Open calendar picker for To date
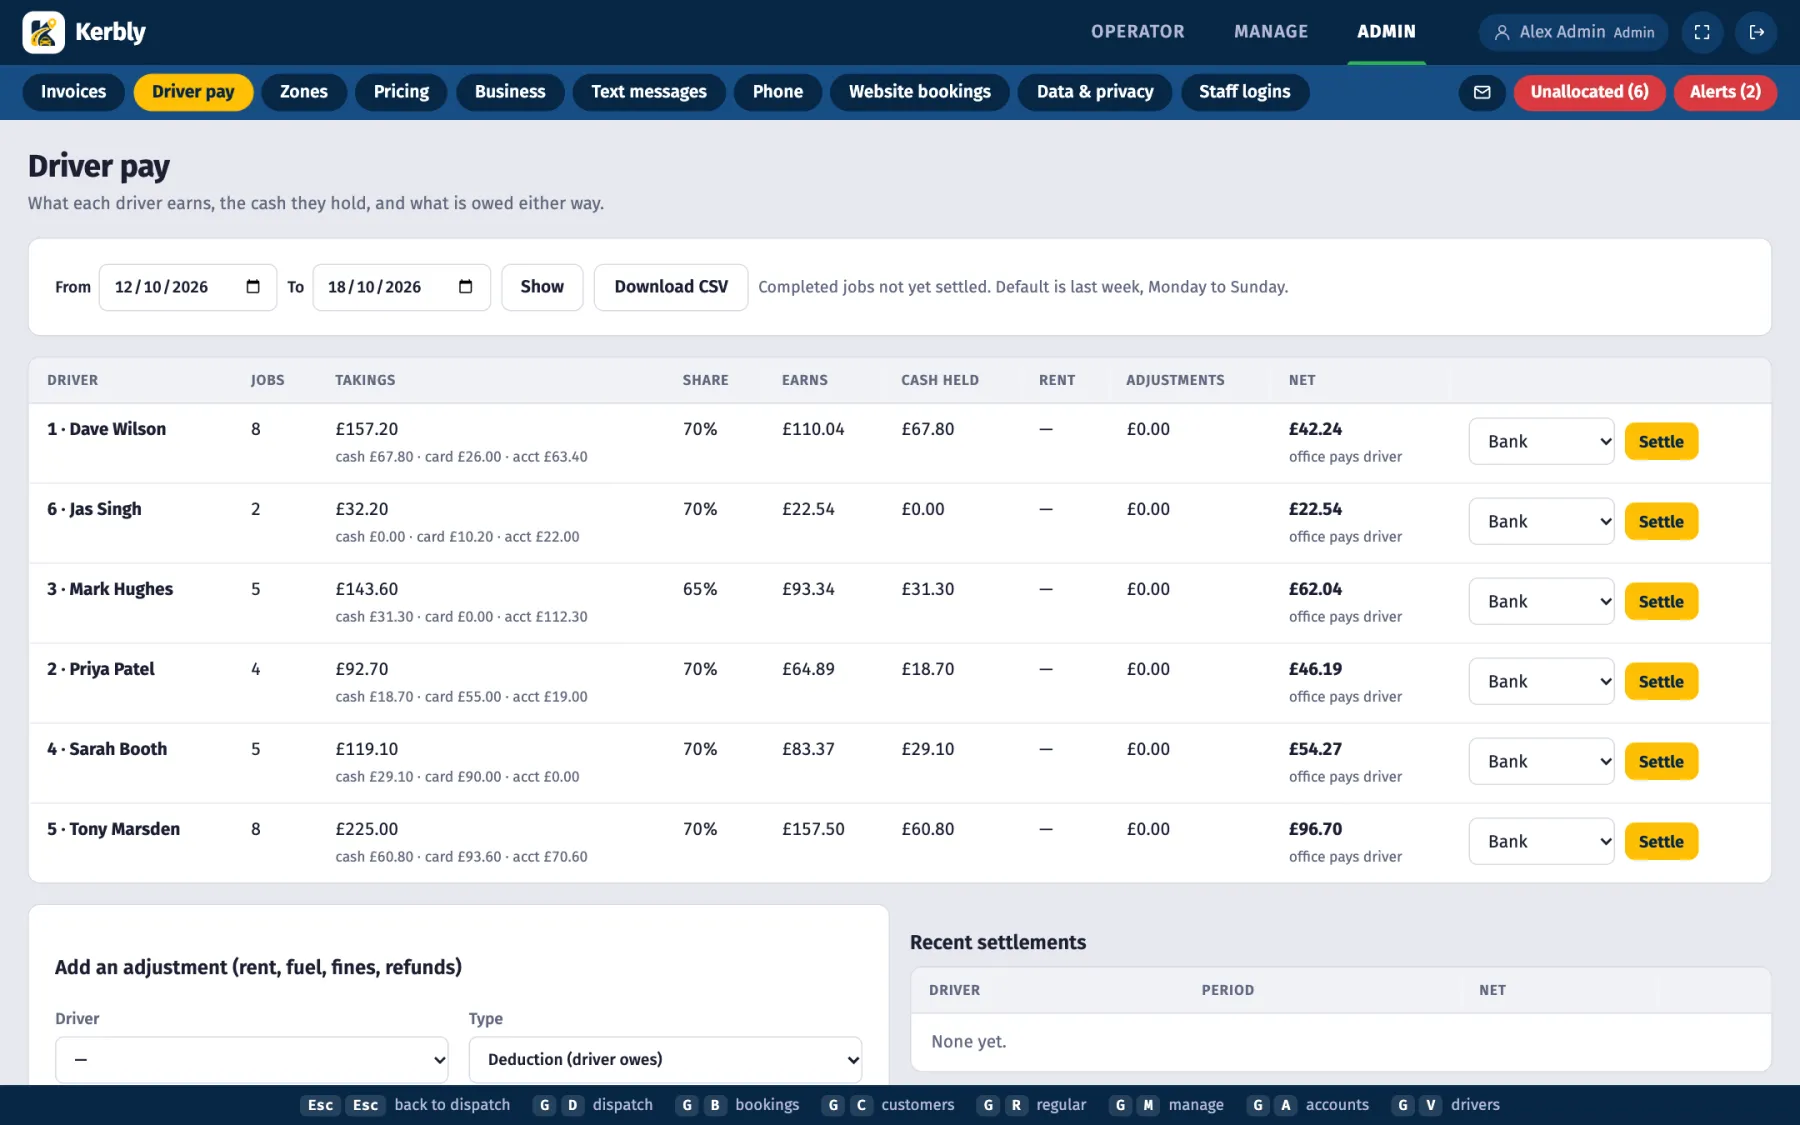 pos(465,287)
